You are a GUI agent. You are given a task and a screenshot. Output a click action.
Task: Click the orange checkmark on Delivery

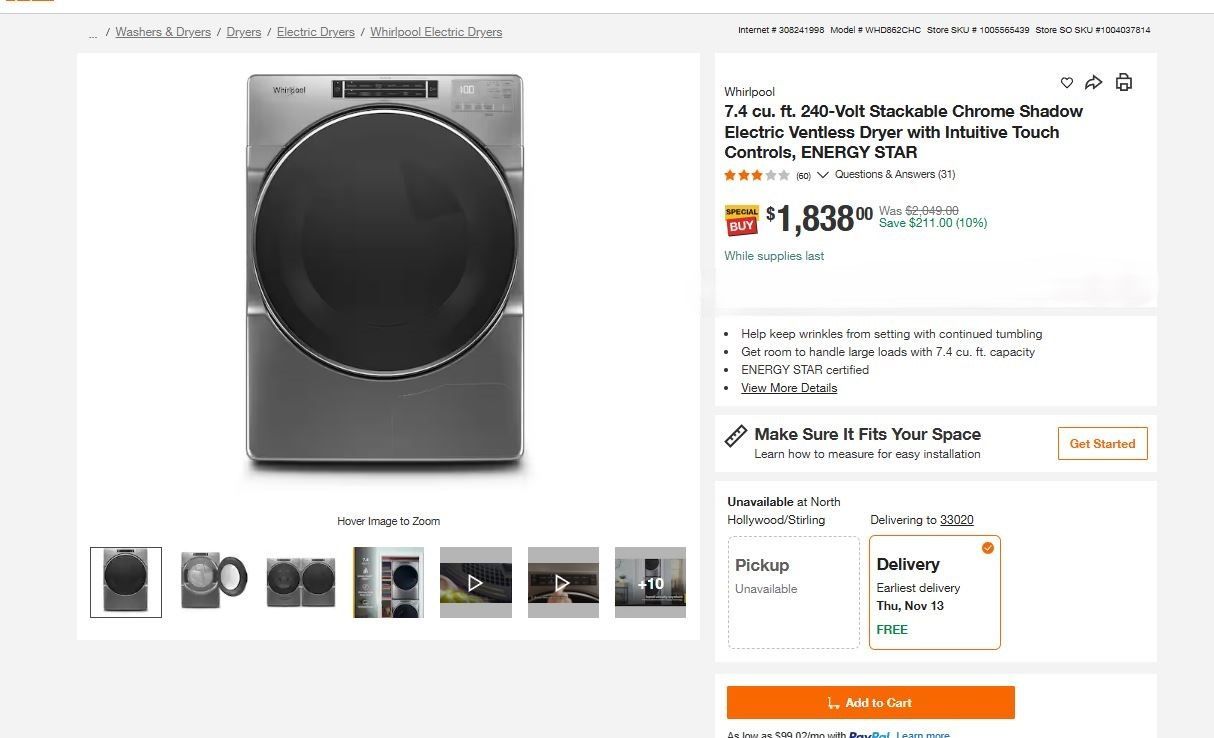987,547
